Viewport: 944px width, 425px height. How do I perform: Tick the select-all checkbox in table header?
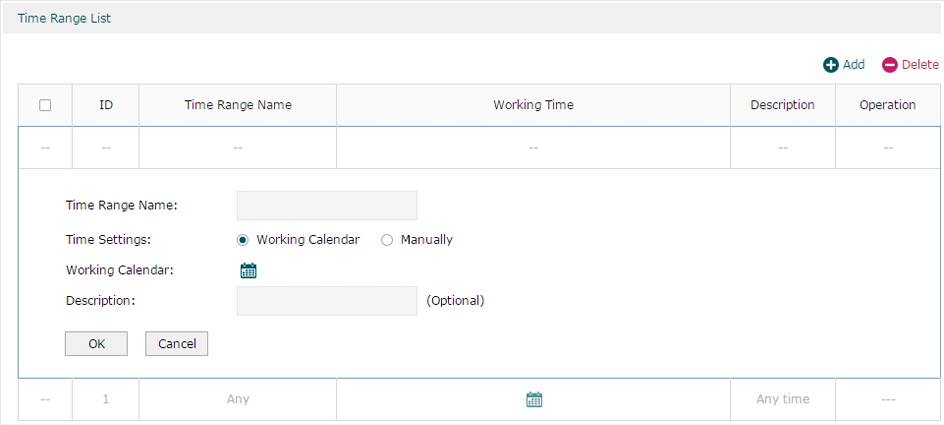pyautogui.click(x=45, y=105)
